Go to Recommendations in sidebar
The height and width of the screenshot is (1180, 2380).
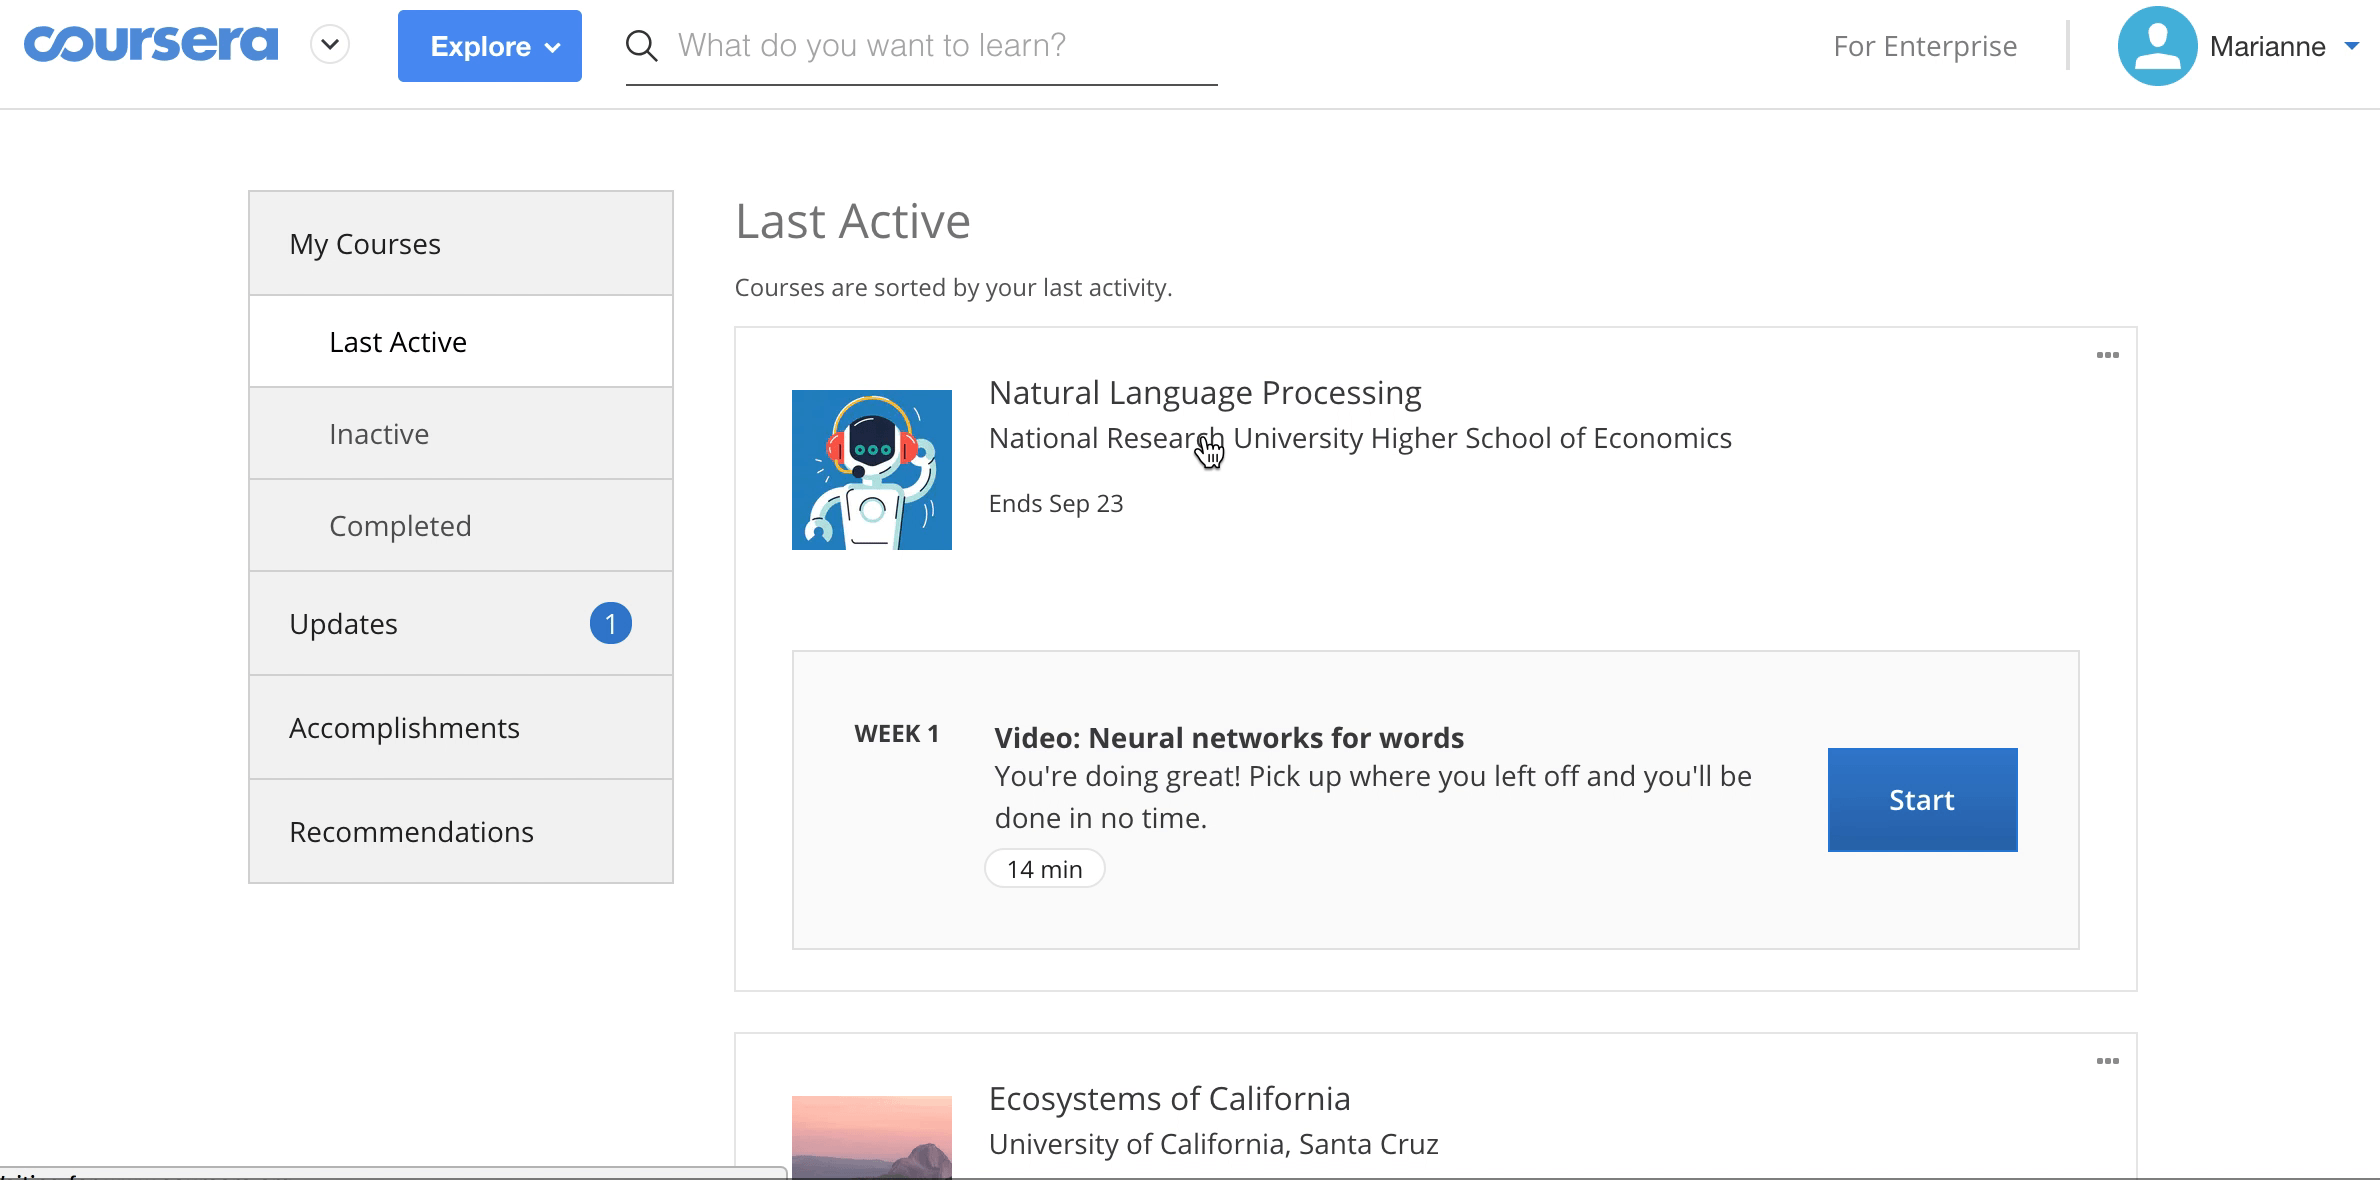[x=411, y=832]
